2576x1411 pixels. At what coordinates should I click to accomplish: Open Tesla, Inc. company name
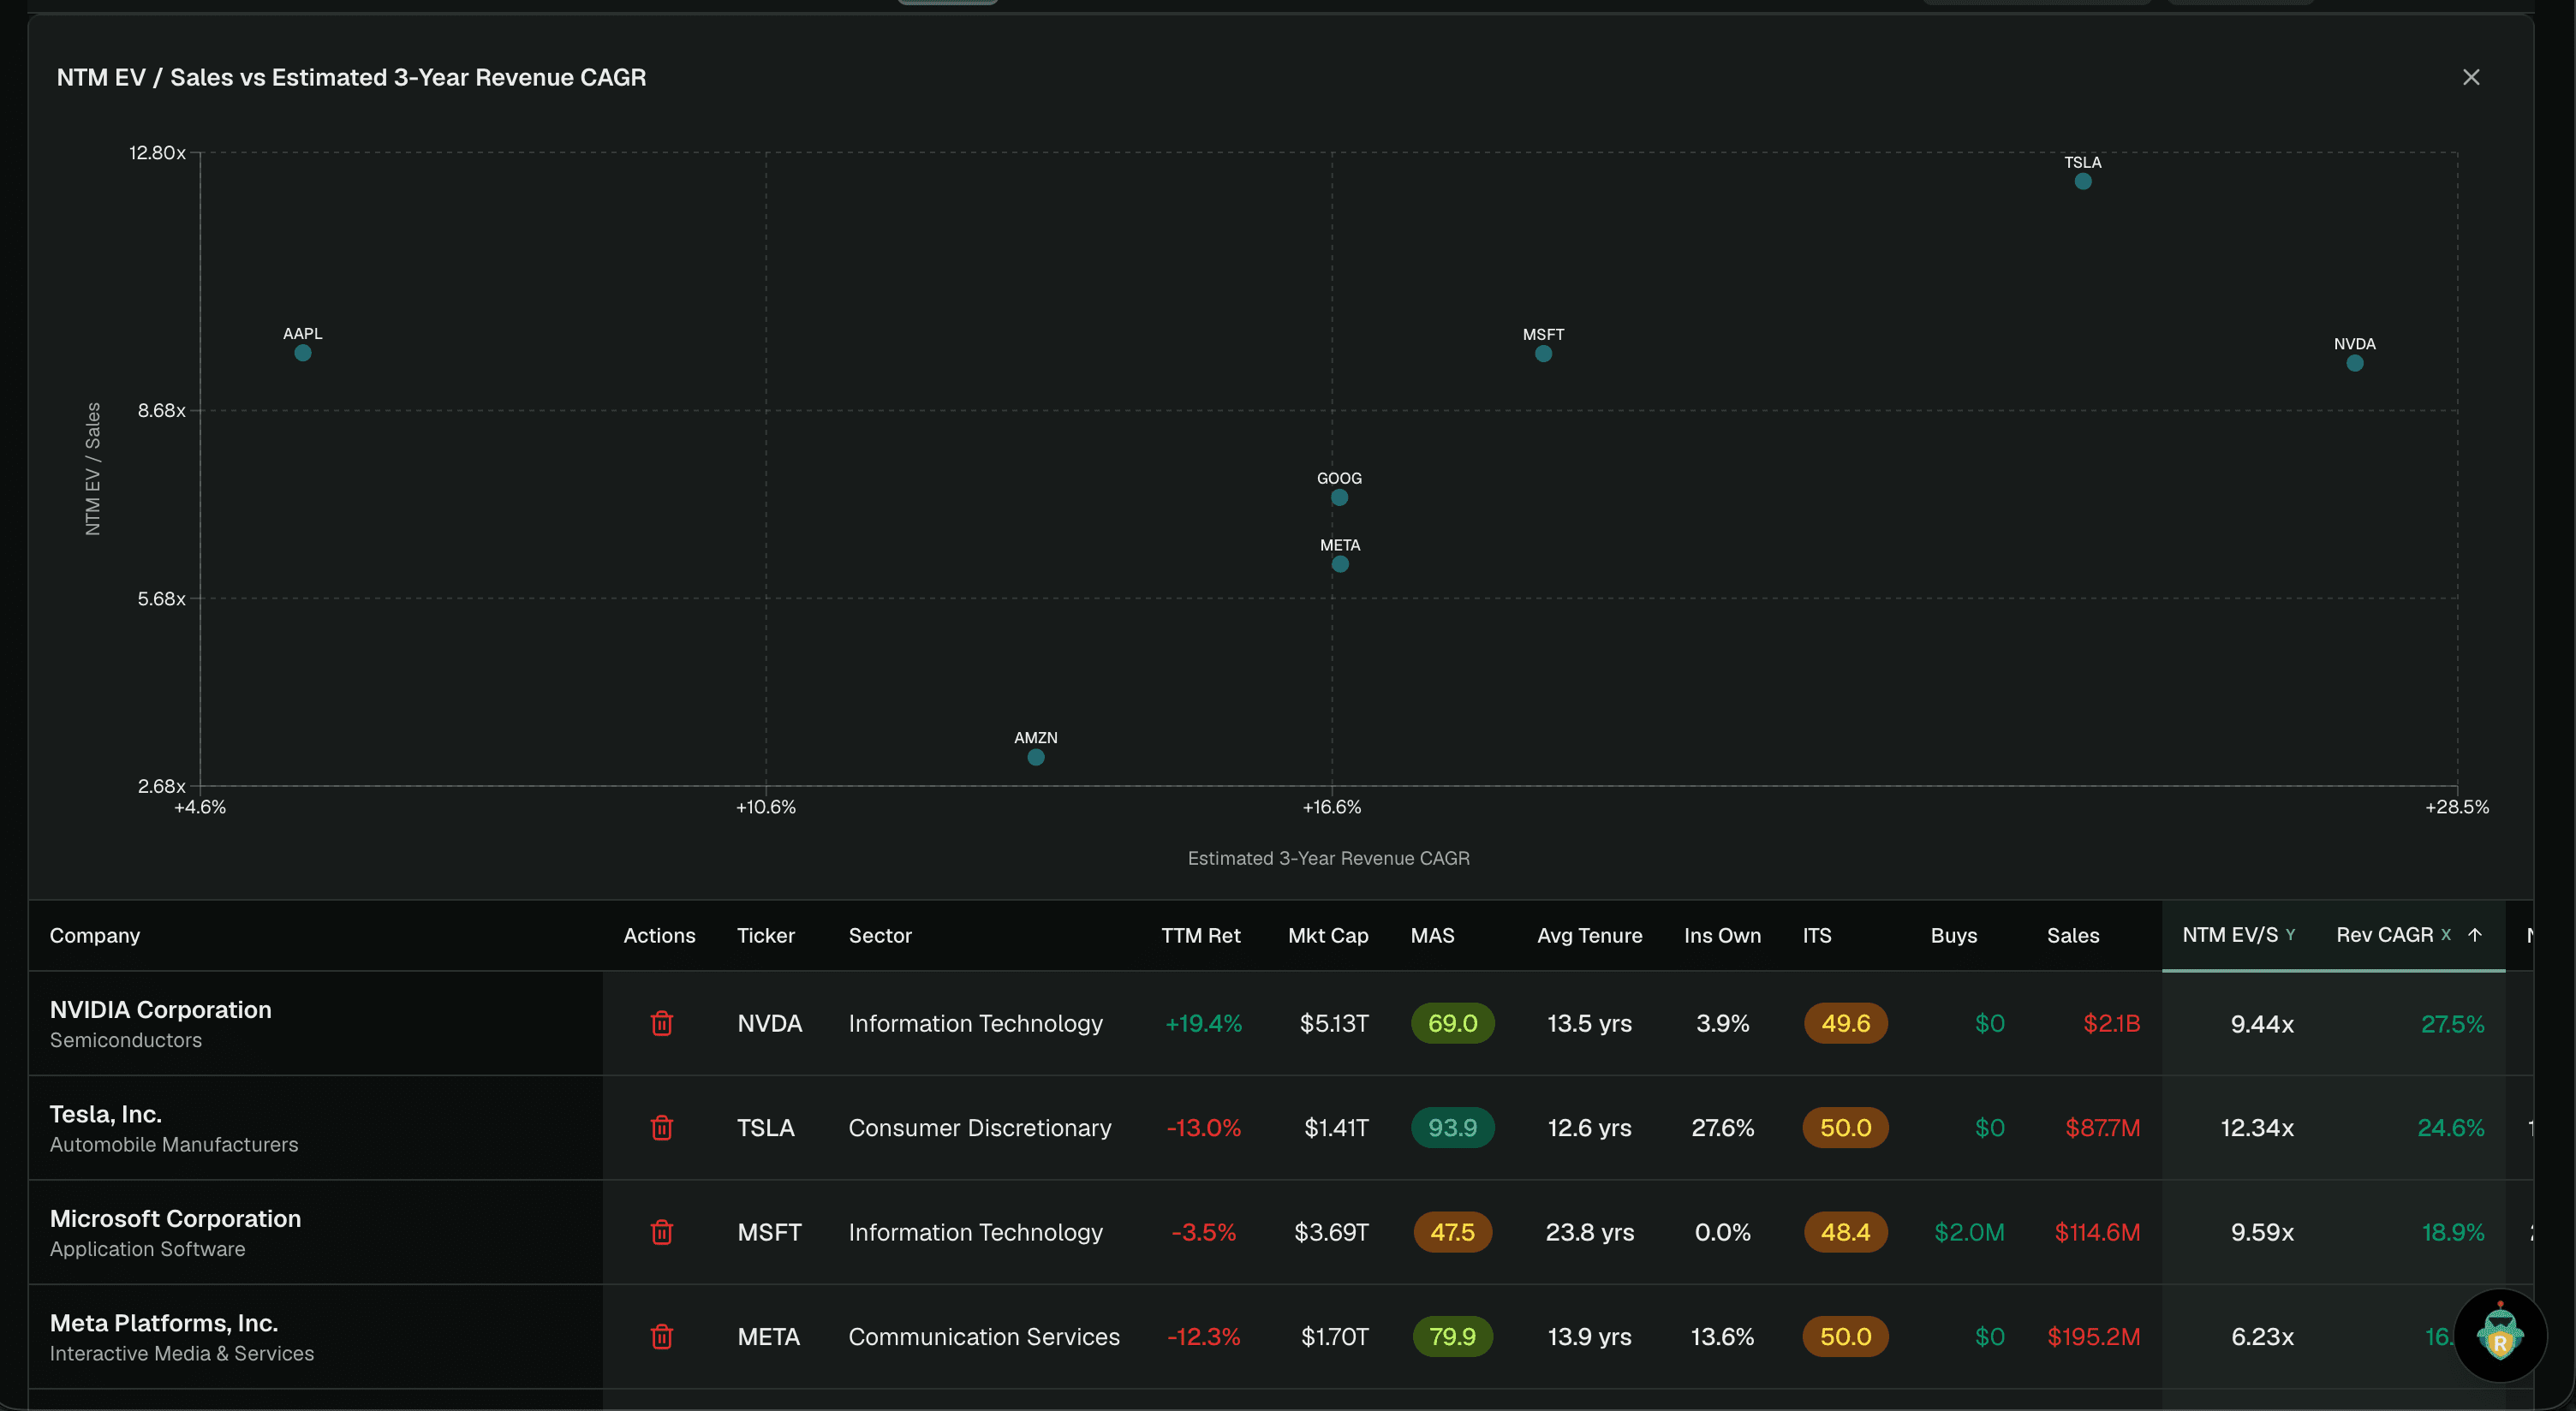click(106, 1113)
